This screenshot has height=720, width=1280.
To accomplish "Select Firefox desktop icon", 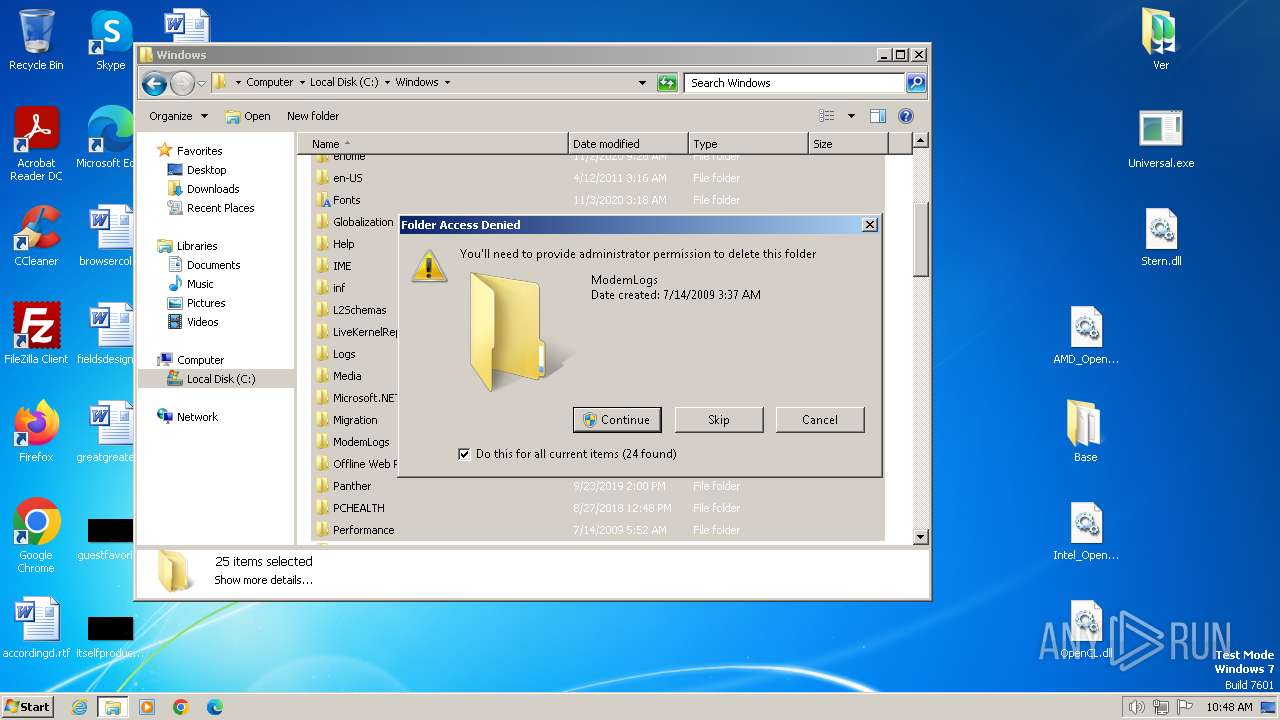I will pyautogui.click(x=36, y=432).
